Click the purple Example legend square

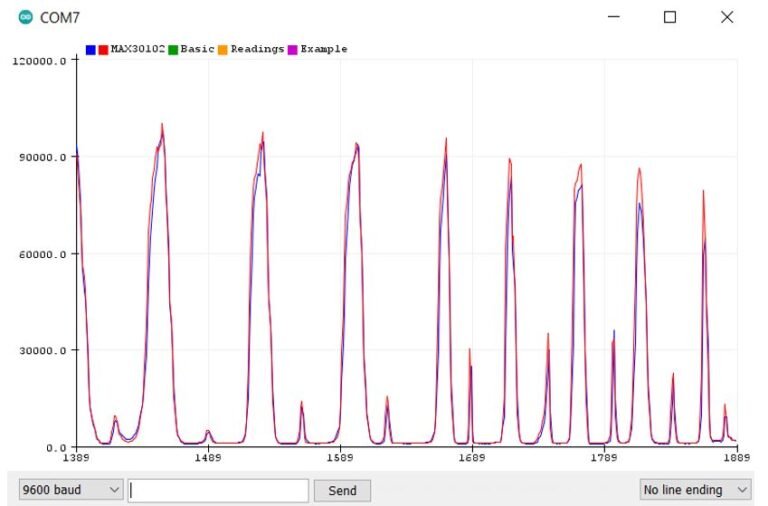click(293, 49)
